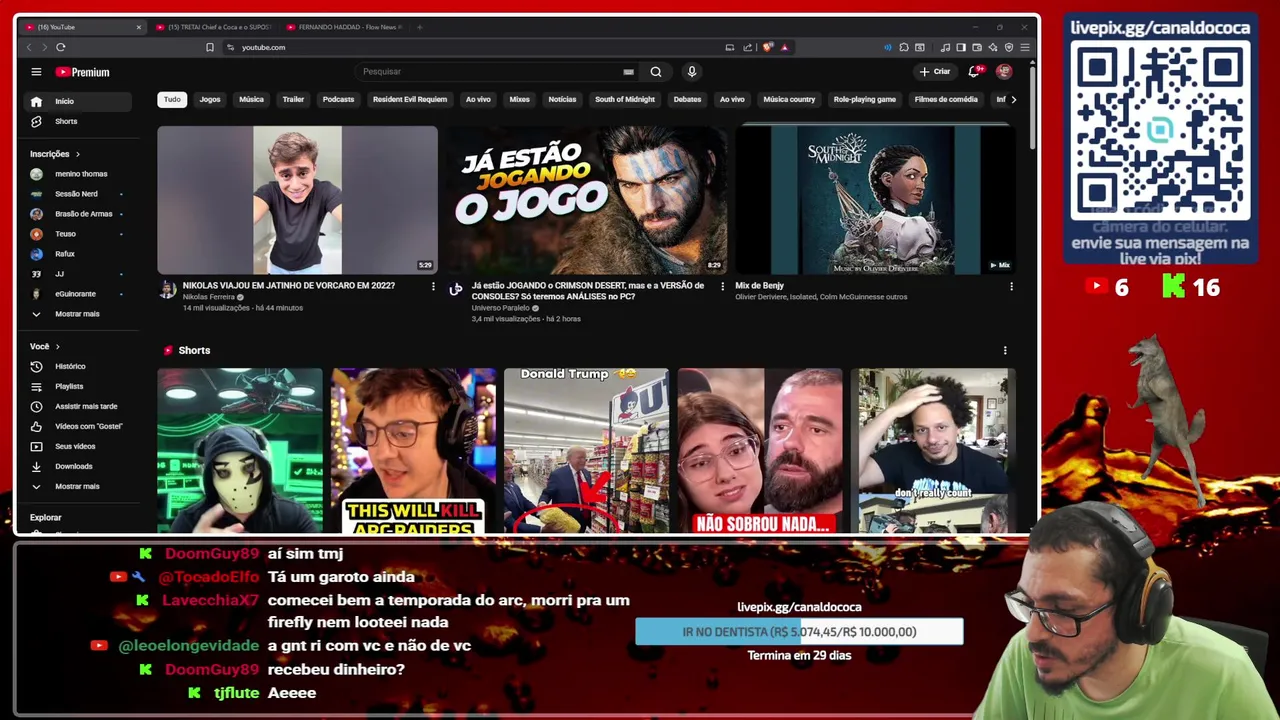
Task: Open title NIKOLAS VIAJOU EM JATINHO video
Action: click(x=288, y=286)
